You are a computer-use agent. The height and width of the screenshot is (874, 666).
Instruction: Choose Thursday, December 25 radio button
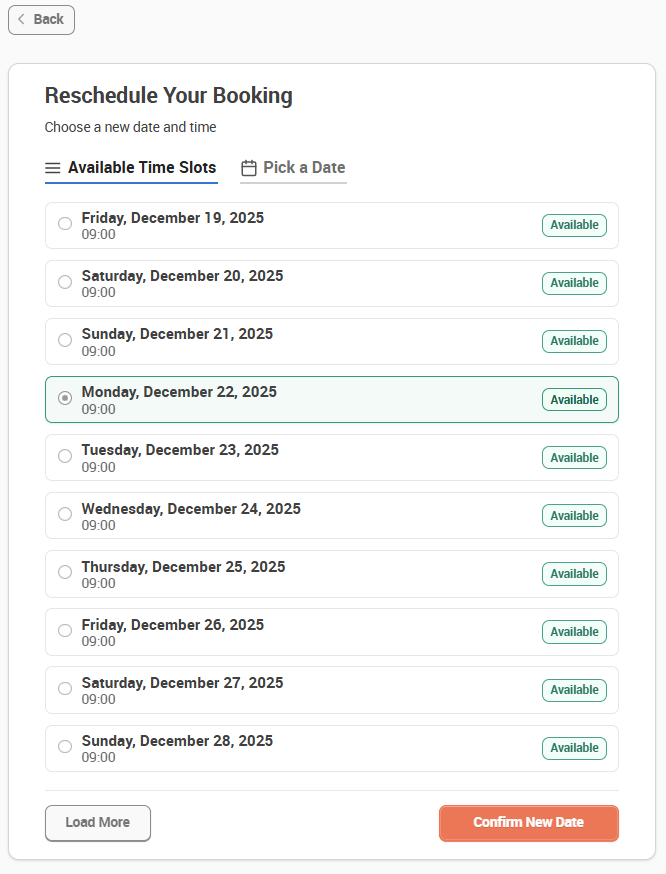[65, 572]
